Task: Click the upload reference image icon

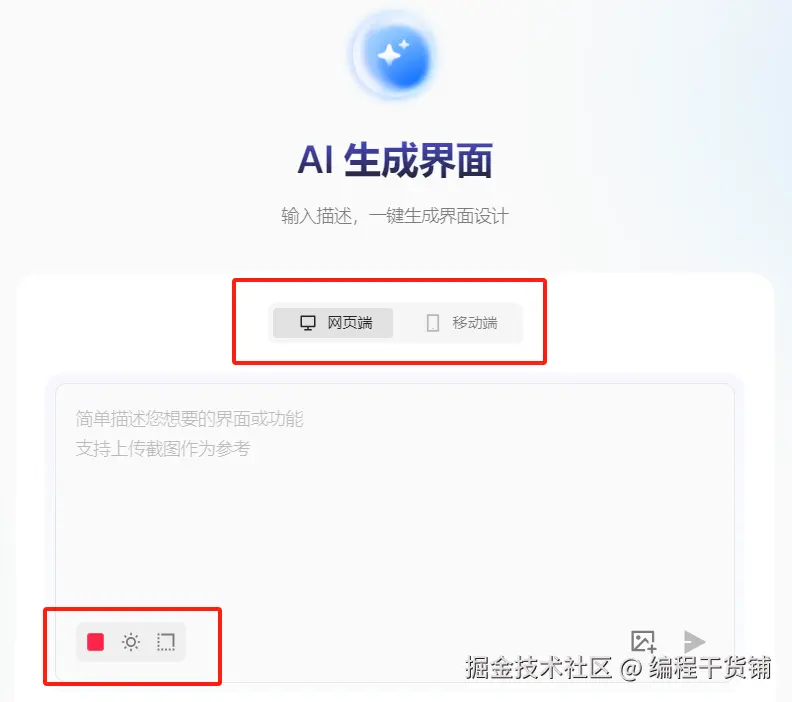Action: point(644,641)
